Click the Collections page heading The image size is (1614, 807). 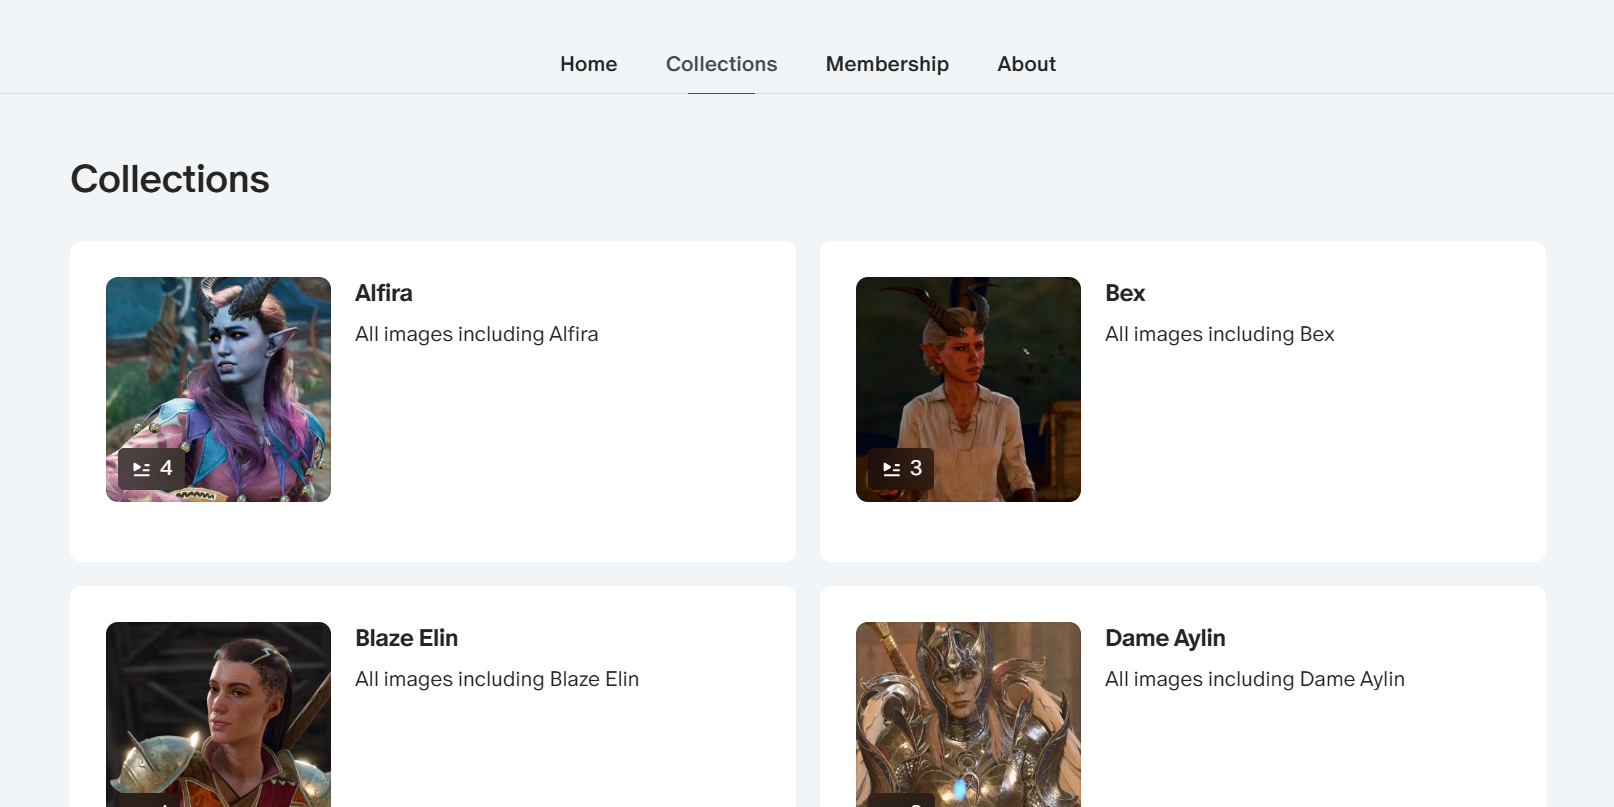coord(170,179)
